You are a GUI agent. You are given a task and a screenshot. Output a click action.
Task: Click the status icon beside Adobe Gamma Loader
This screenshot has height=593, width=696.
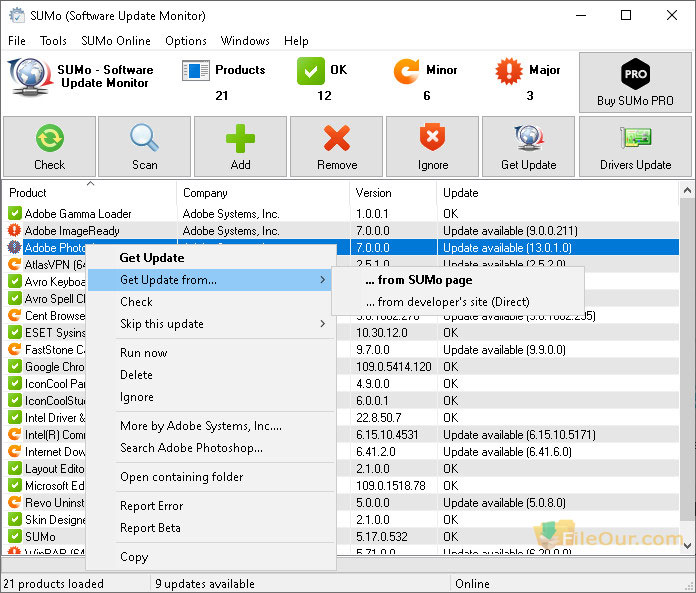tap(15, 213)
